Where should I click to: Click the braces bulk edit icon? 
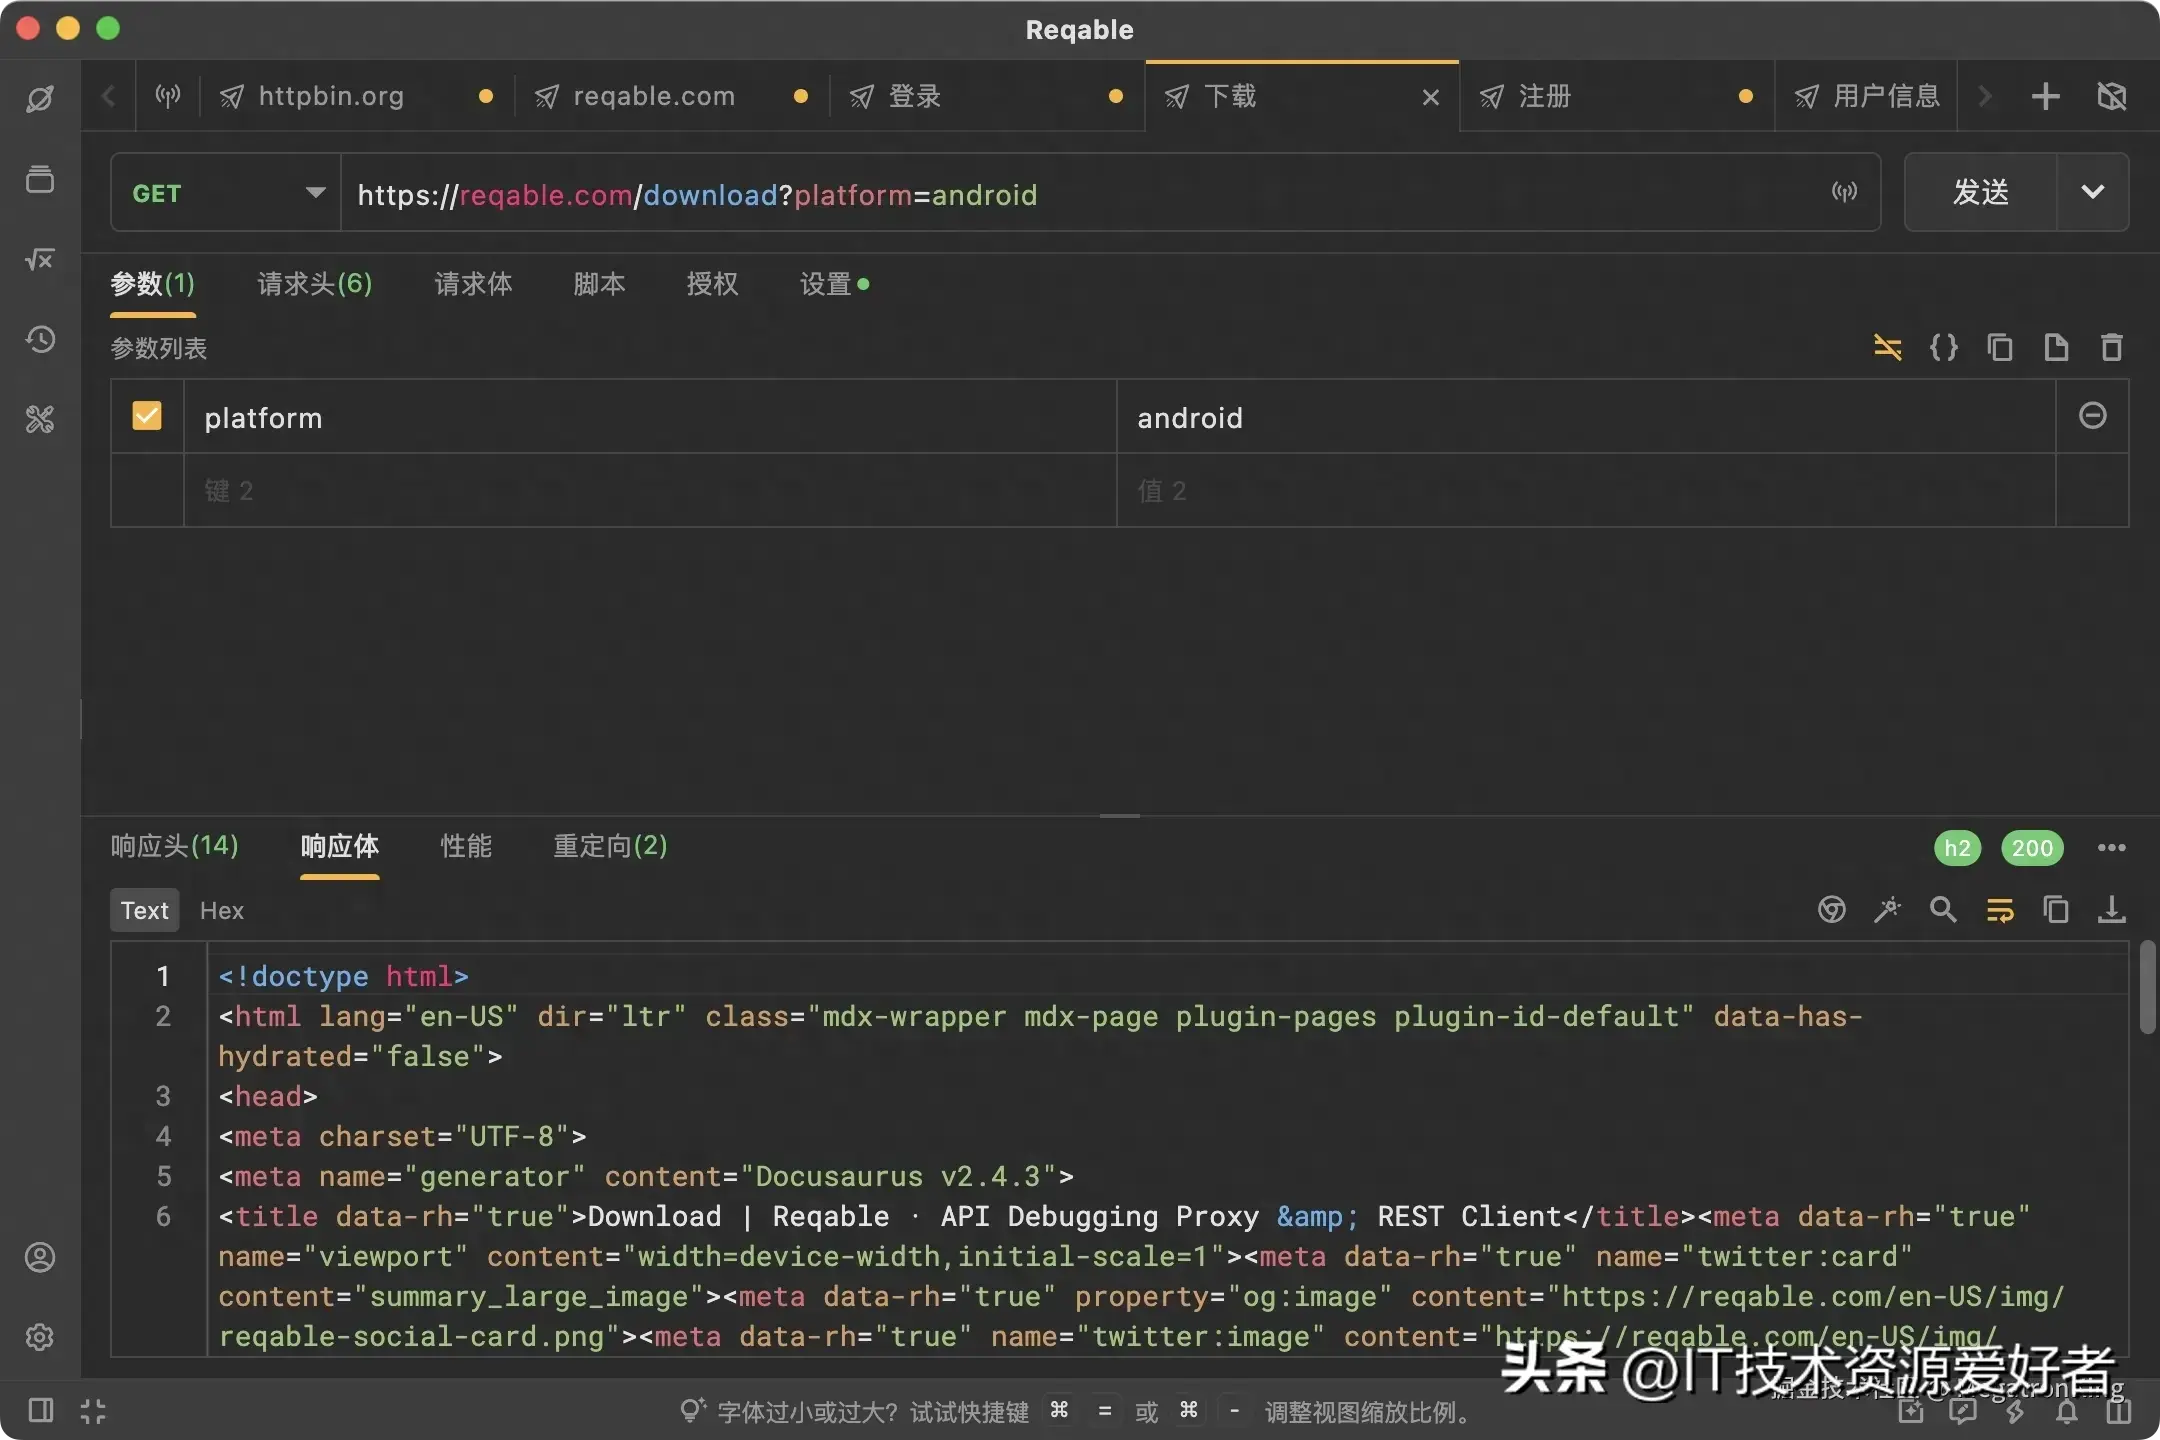[1943, 347]
